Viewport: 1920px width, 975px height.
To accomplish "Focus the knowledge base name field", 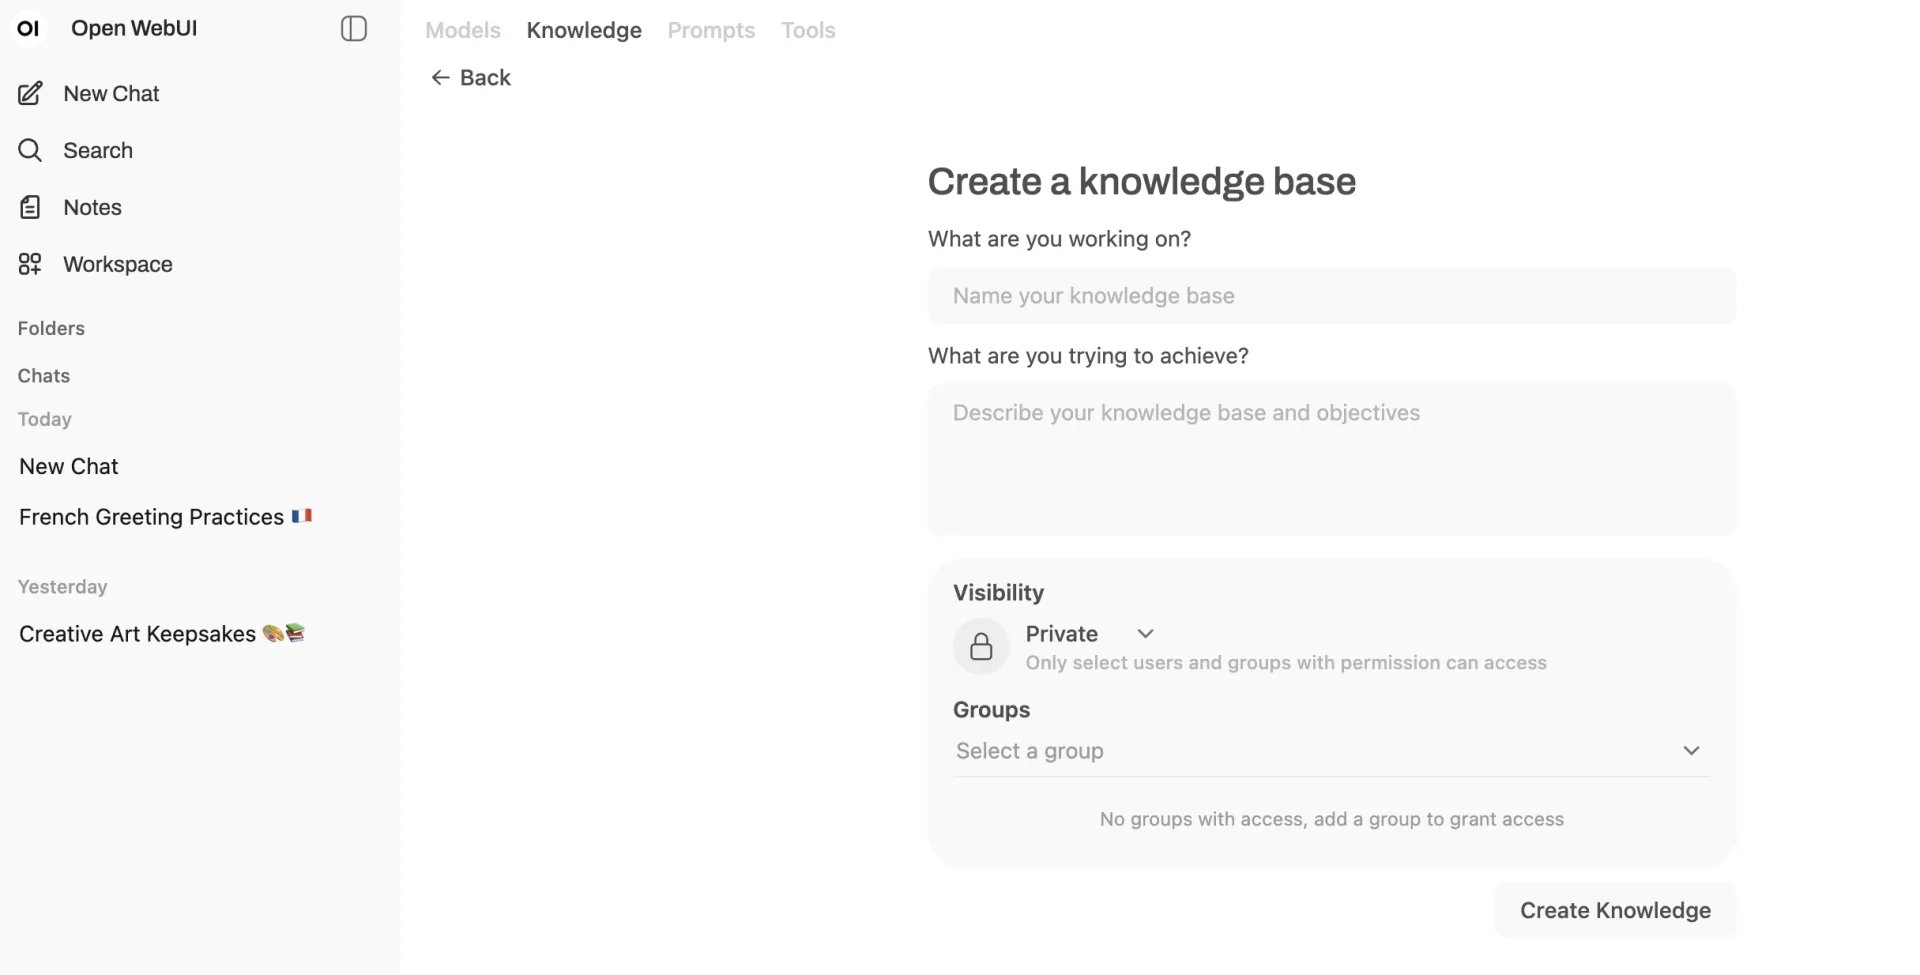I will [1331, 296].
